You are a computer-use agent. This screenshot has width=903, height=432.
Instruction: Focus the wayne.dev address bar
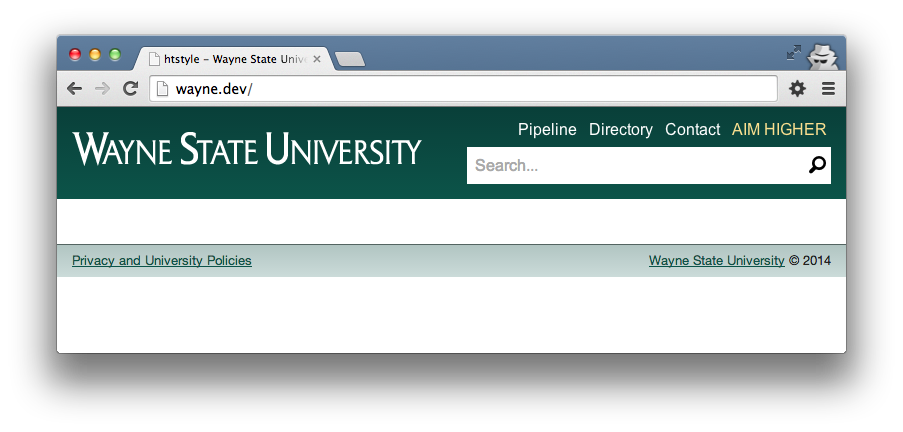coord(464,89)
